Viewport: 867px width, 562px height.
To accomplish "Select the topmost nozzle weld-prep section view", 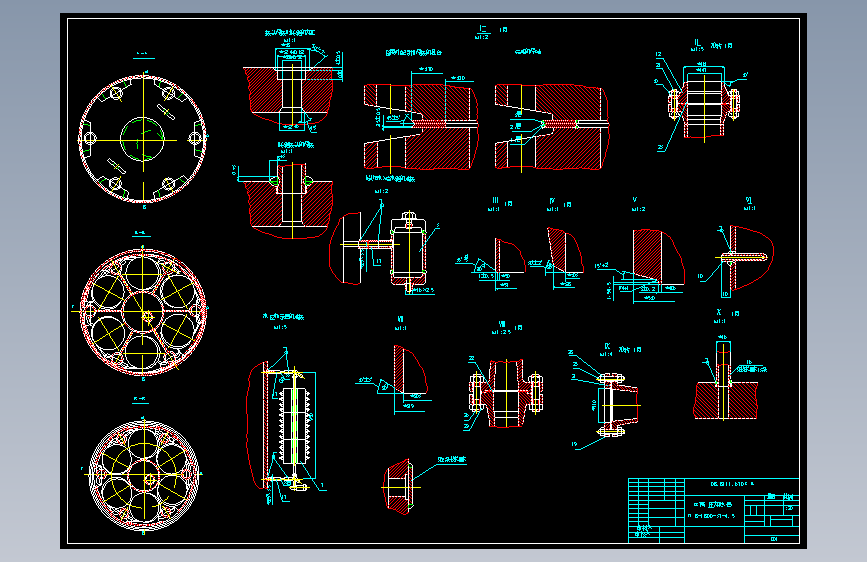I will tap(293, 89).
